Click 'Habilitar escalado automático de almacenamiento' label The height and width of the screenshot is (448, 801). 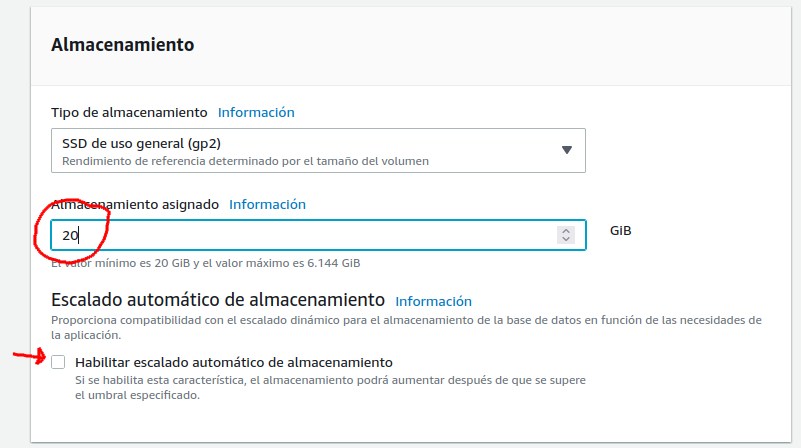[x=233, y=362]
